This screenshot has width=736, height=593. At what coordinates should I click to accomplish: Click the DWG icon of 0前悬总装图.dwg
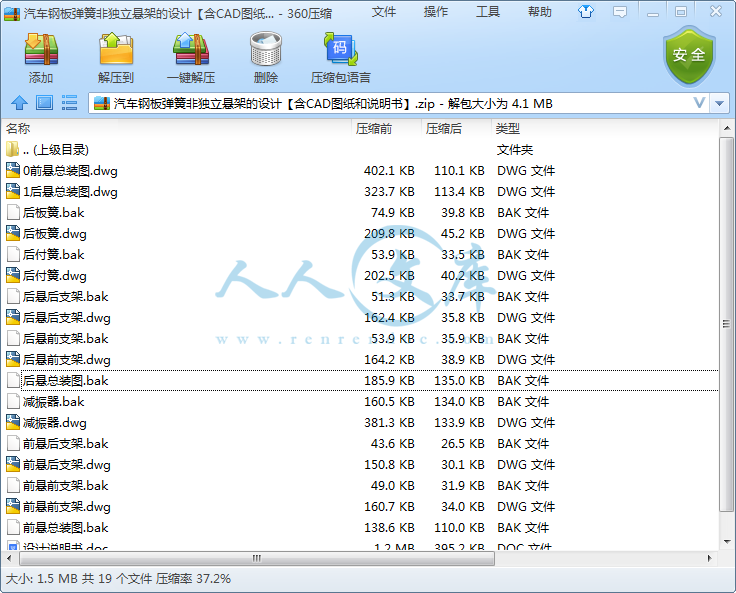coord(13,170)
